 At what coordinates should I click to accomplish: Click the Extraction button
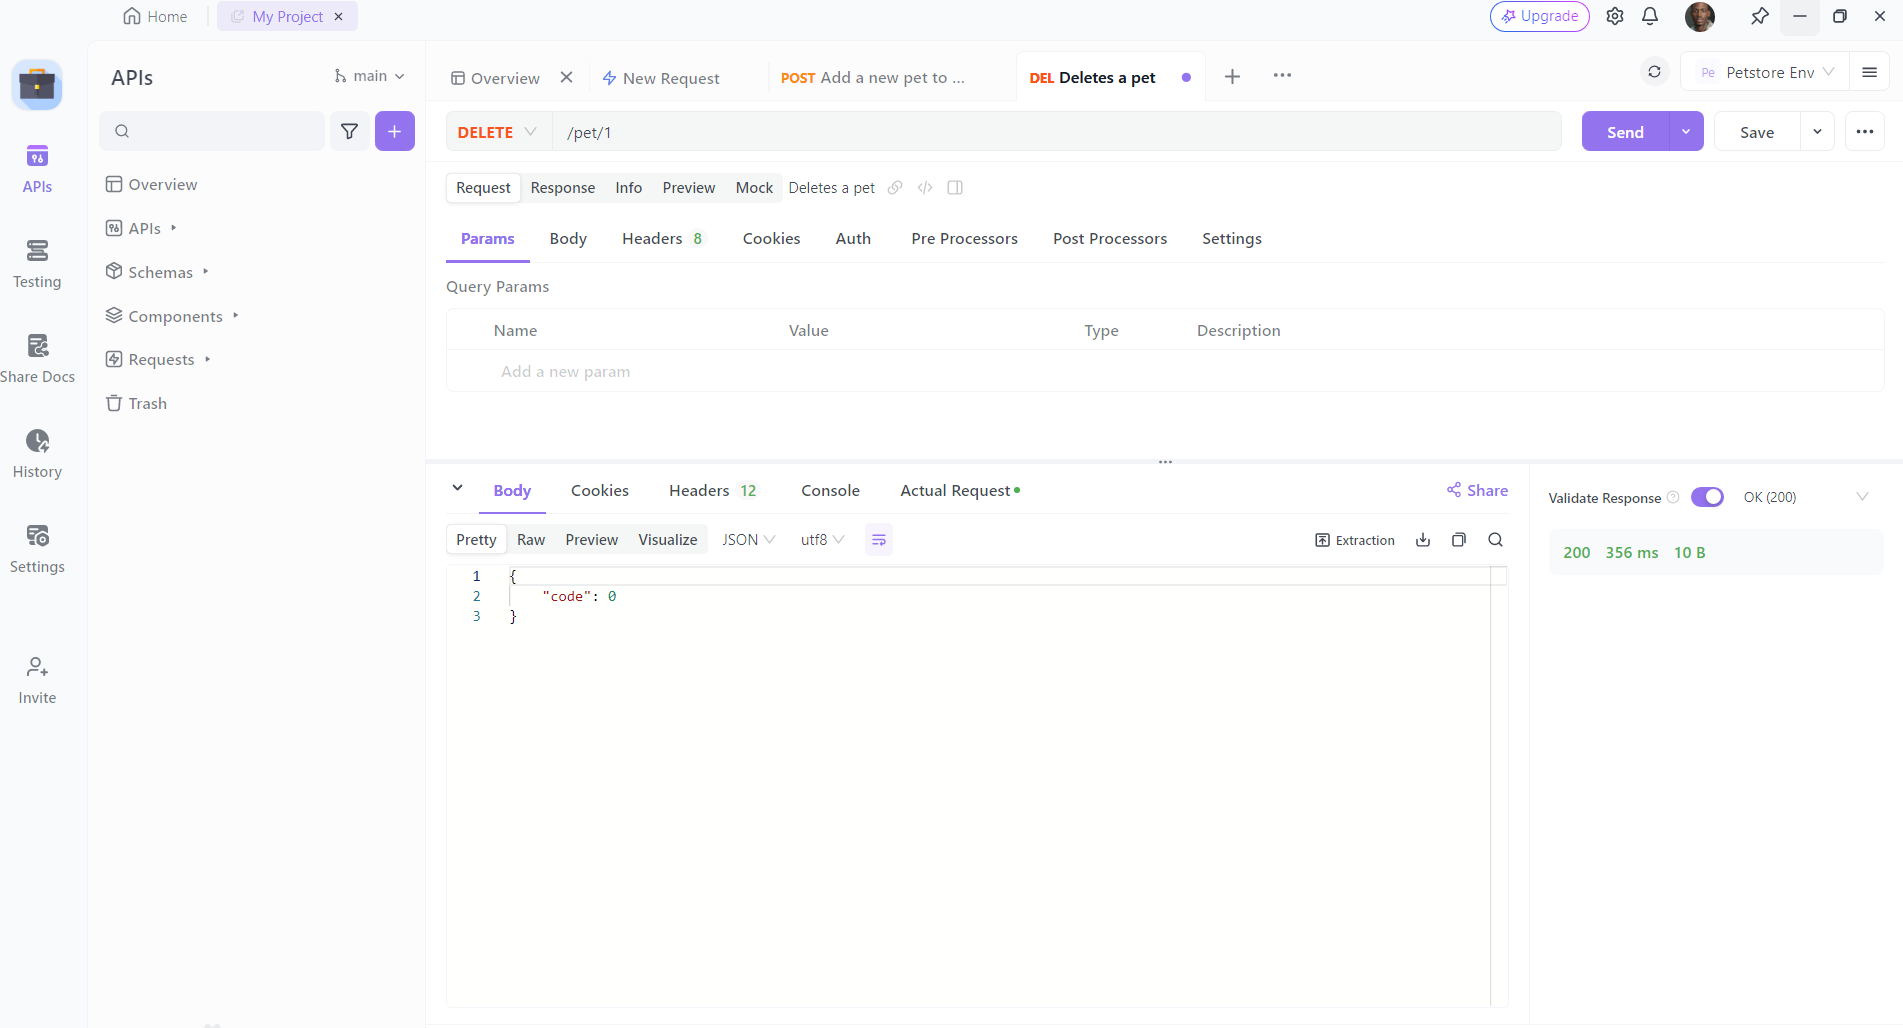tap(1354, 540)
